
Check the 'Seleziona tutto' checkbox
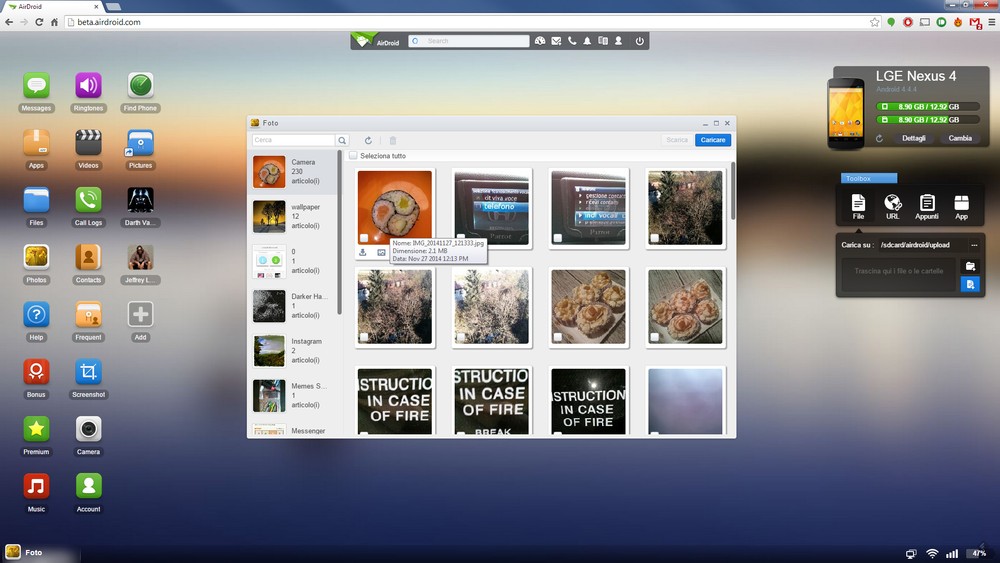coord(354,156)
